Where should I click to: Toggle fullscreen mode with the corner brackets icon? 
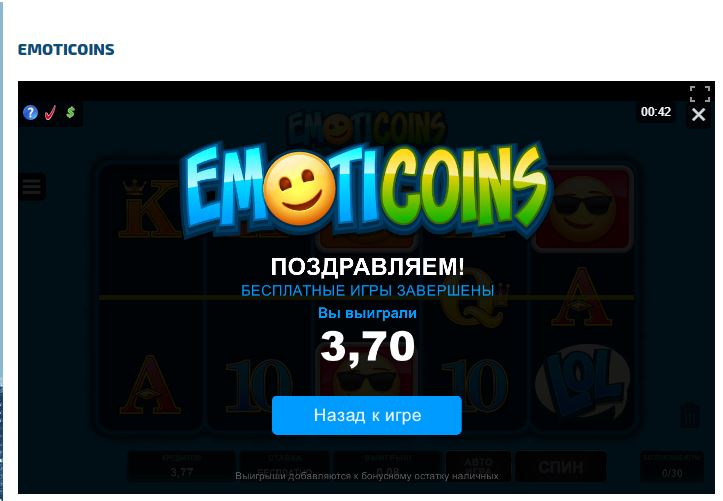(699, 94)
